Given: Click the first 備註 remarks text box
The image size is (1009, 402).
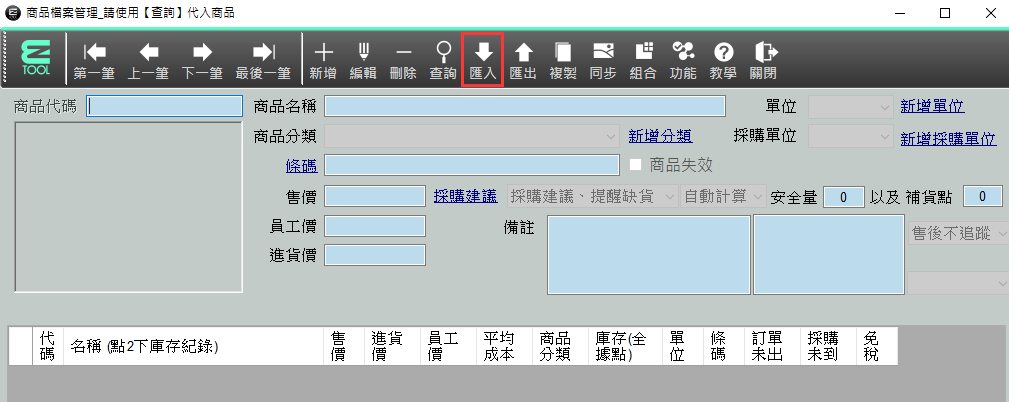Looking at the screenshot, I should [649, 255].
